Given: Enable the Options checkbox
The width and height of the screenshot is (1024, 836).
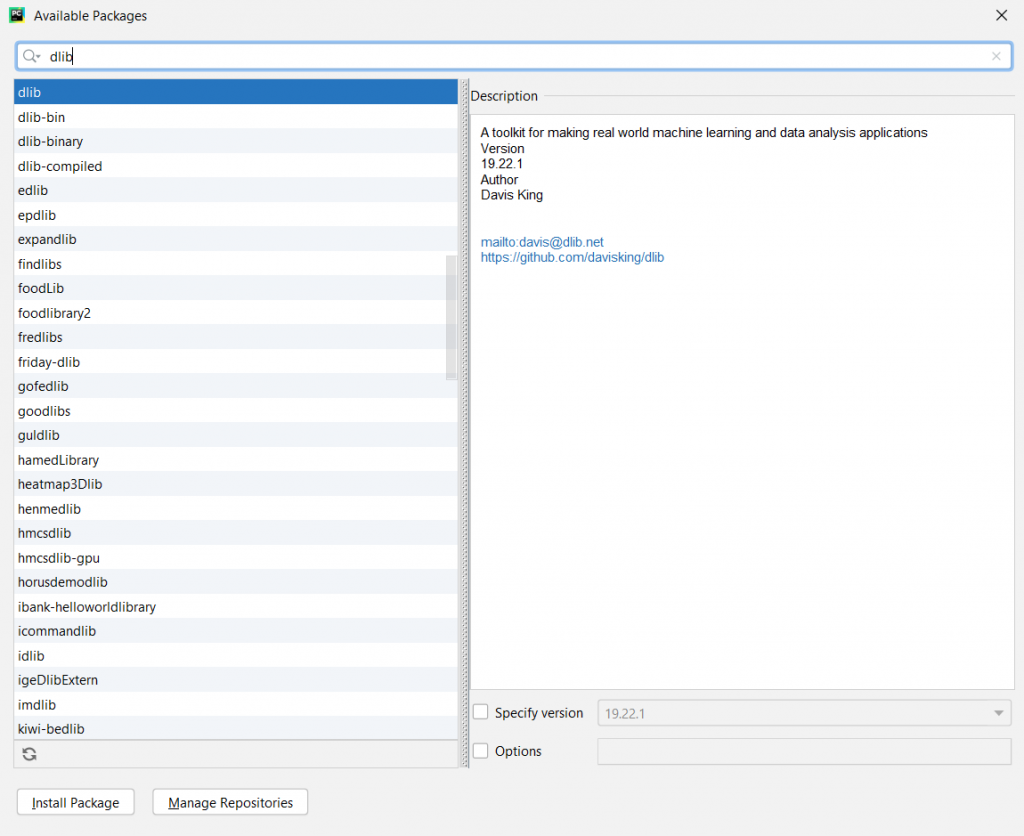Looking at the screenshot, I should tap(480, 750).
